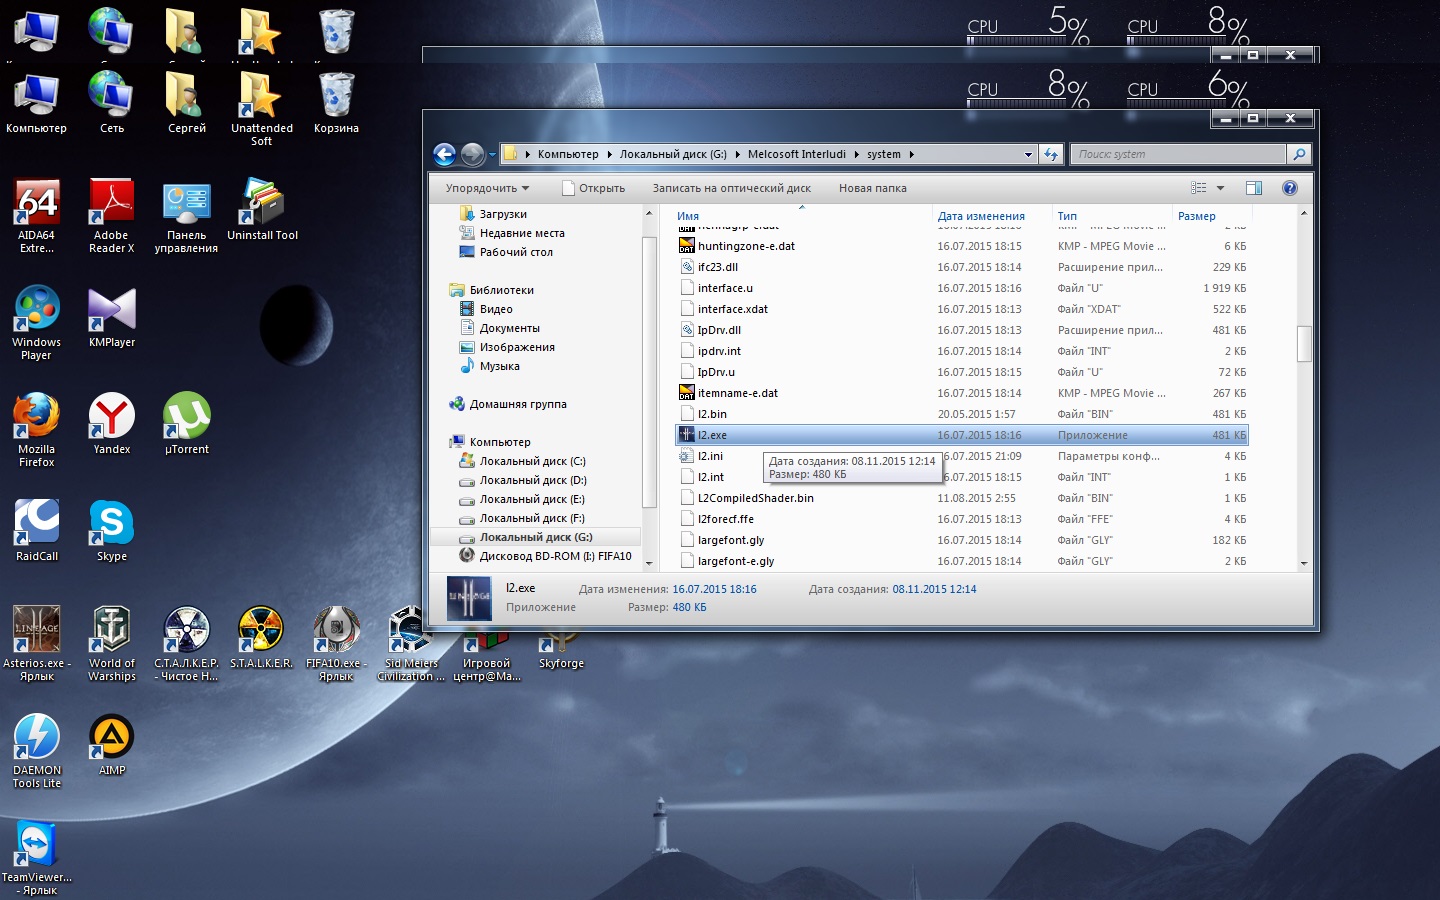Image resolution: width=1440 pixels, height=900 pixels.
Task: Toggle the preview pane icon
Action: (x=1253, y=188)
